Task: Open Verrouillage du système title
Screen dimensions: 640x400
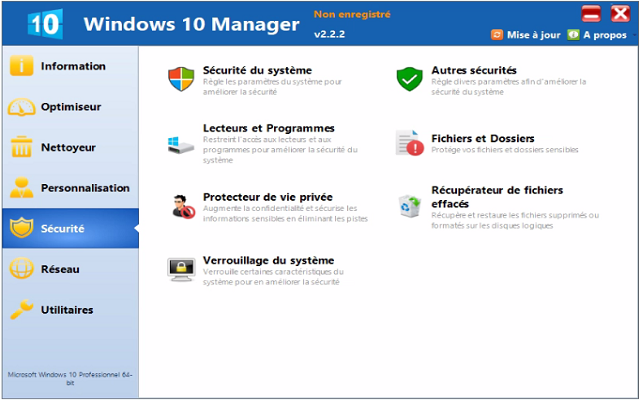Action: pyautogui.click(x=269, y=260)
